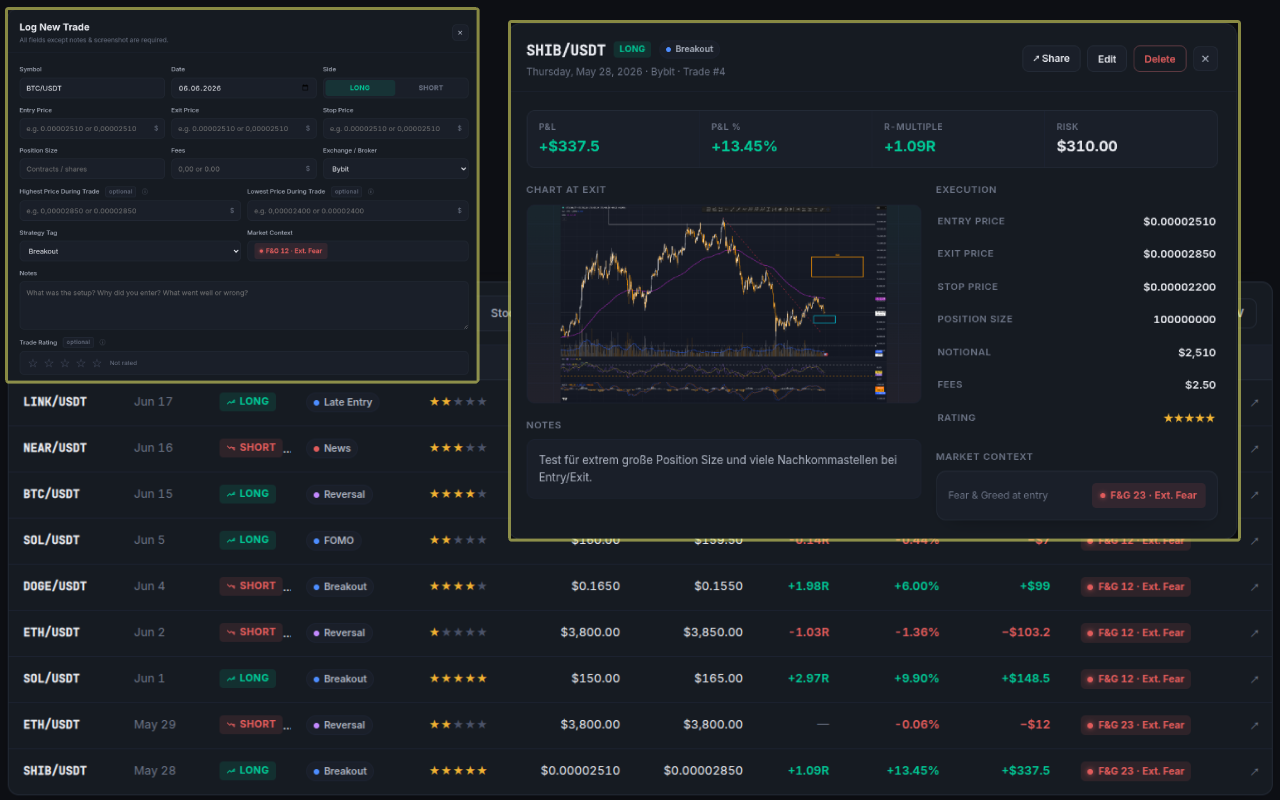Click inside the Notes text area
This screenshot has height=800, width=1280.
[x=243, y=305]
